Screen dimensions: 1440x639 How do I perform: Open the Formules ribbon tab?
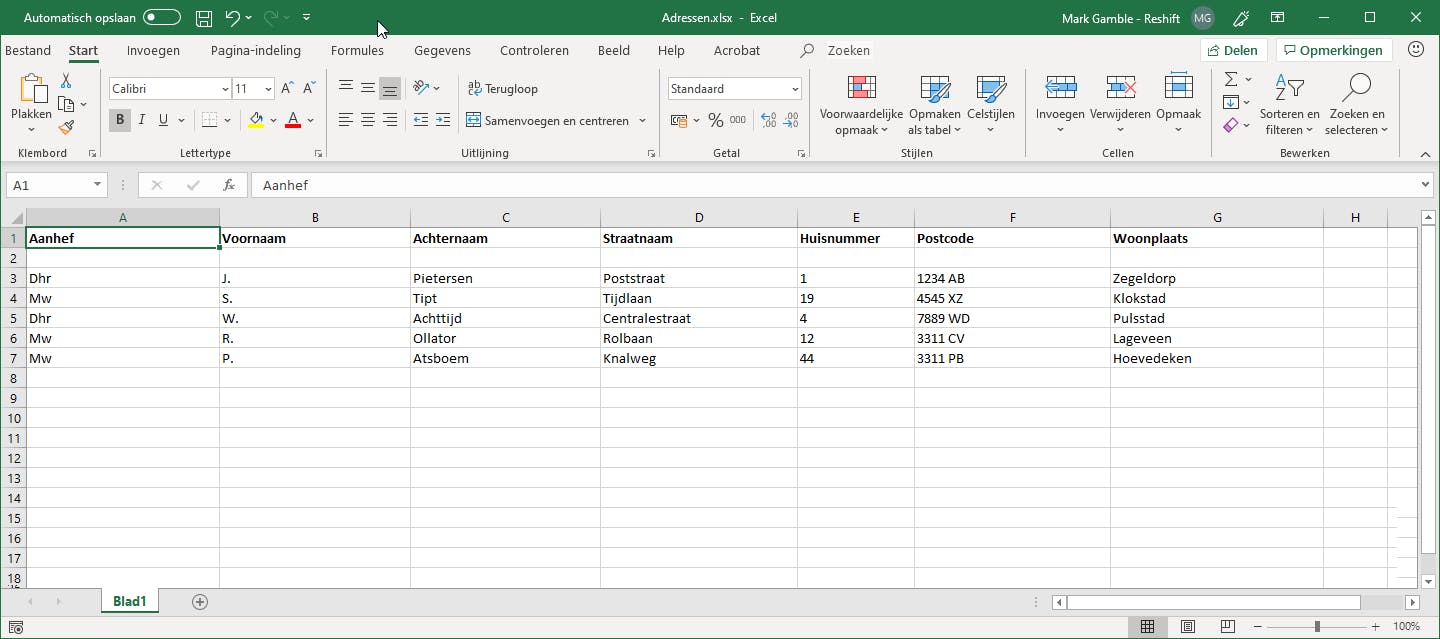(357, 51)
